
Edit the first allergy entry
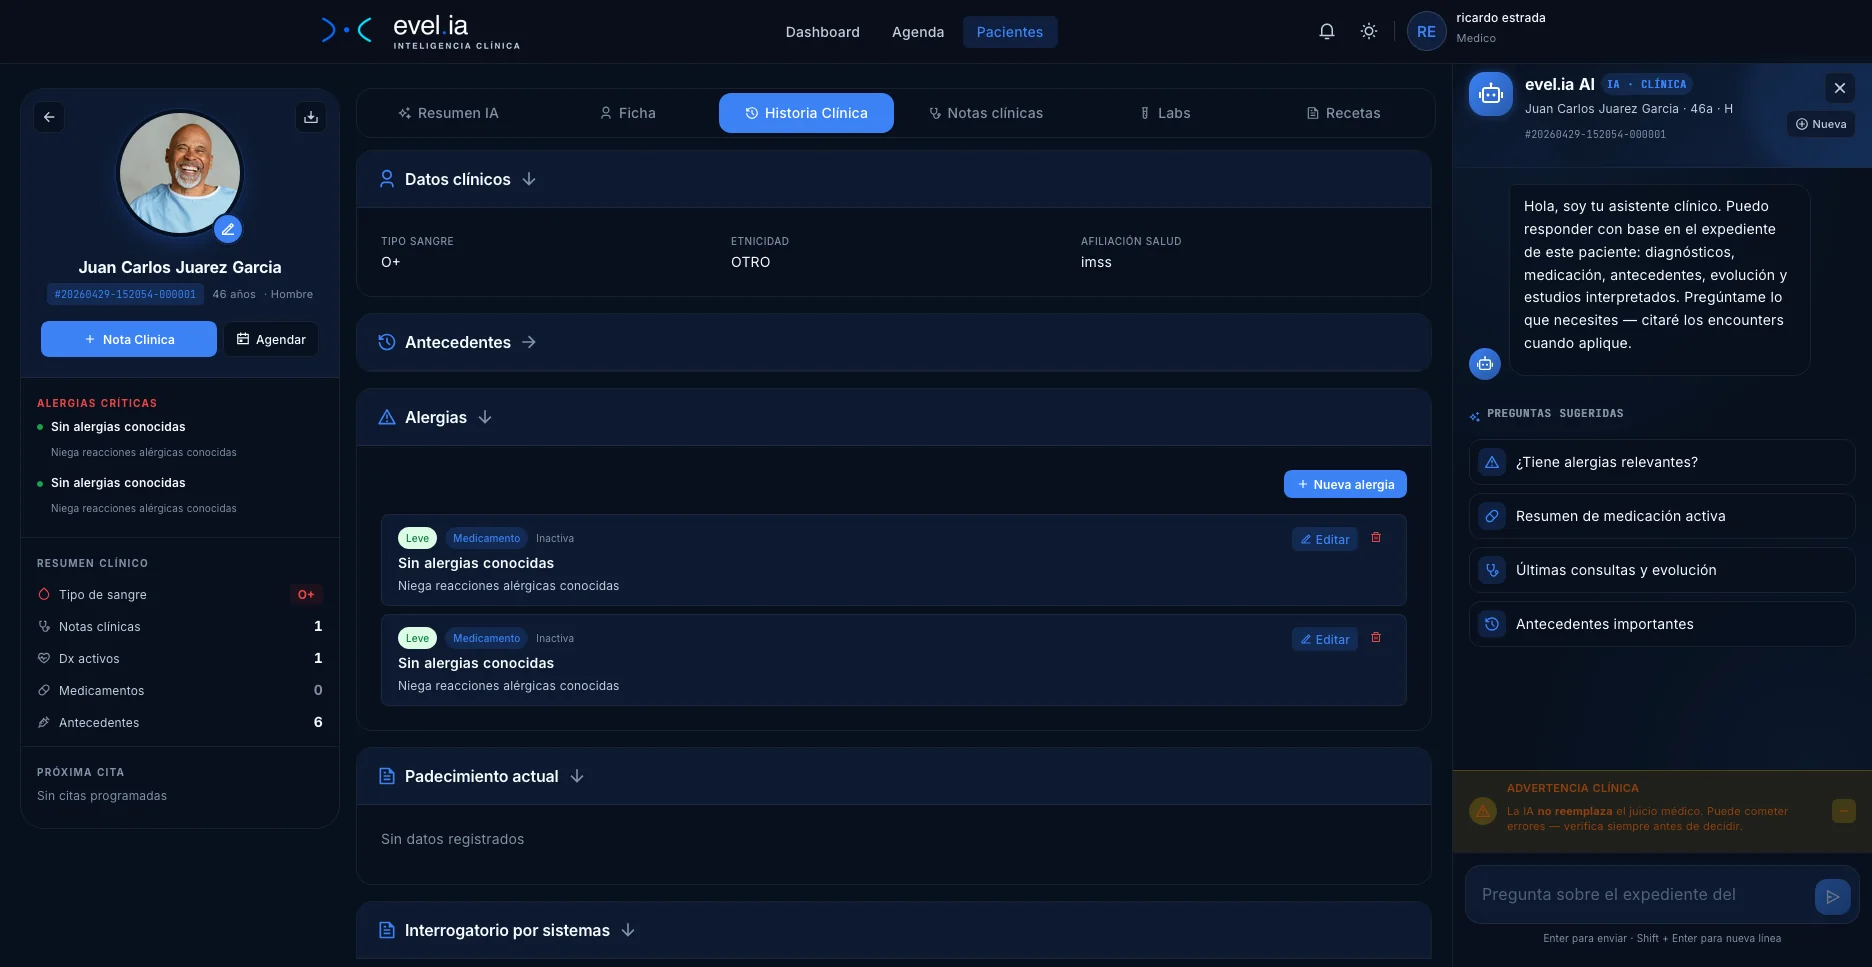1324,539
